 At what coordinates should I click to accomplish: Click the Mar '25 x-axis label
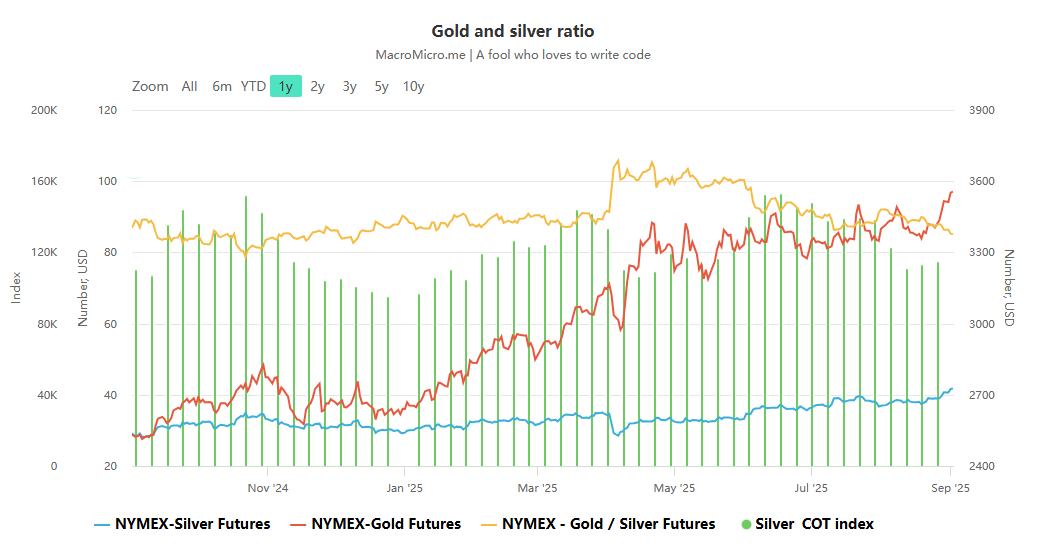pyautogui.click(x=538, y=488)
